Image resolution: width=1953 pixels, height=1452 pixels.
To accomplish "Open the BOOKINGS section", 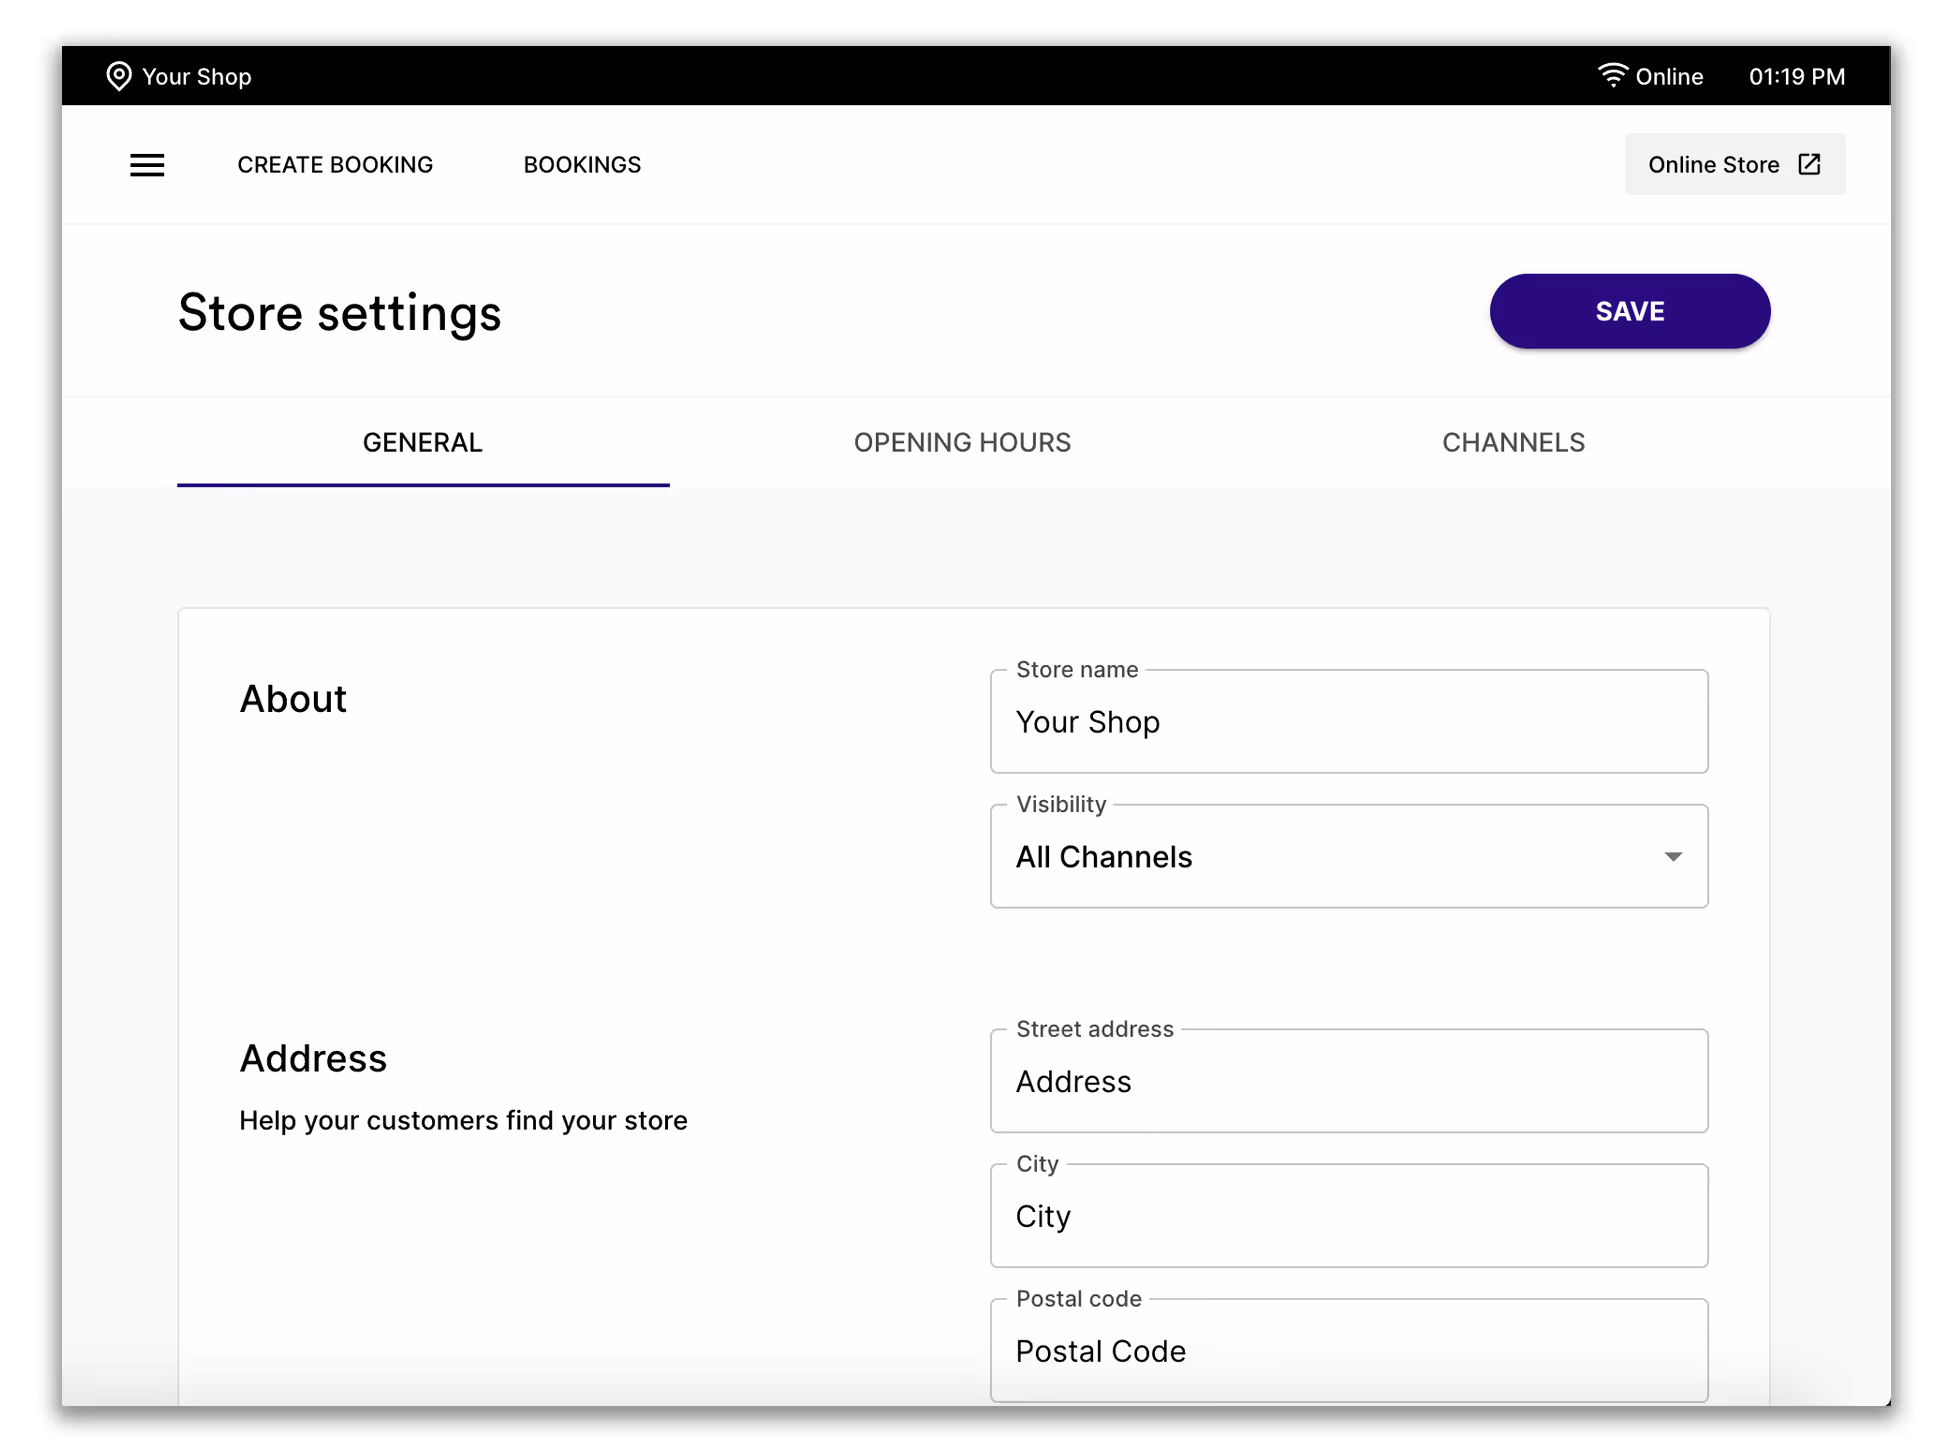I will (582, 164).
